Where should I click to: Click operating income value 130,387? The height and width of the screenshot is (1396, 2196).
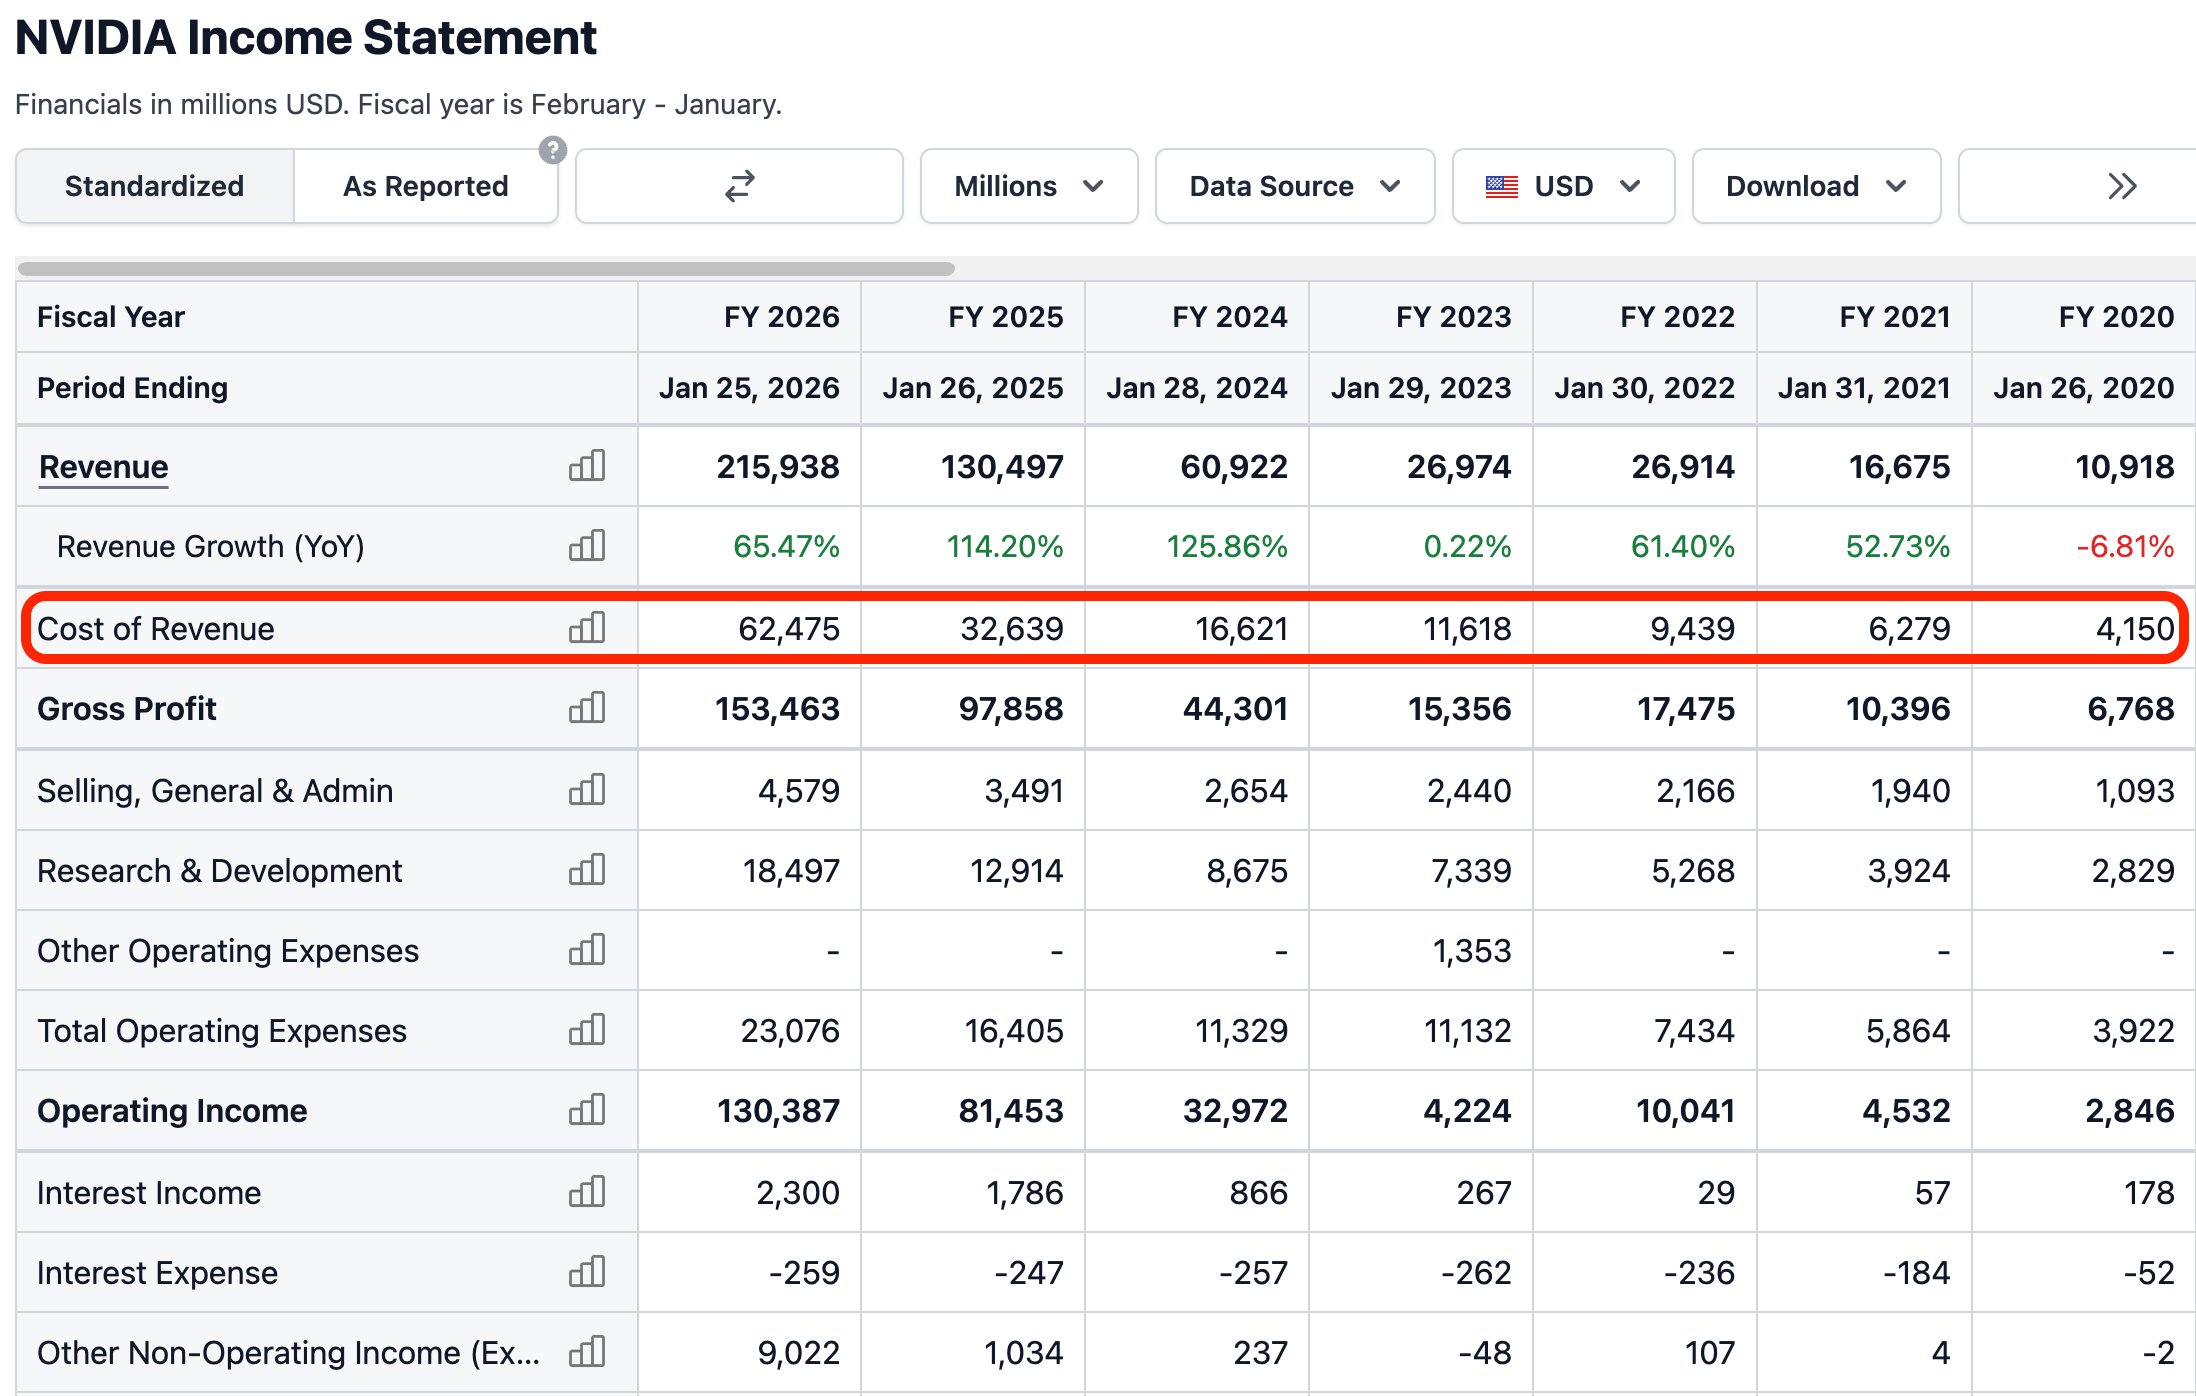[x=778, y=1111]
